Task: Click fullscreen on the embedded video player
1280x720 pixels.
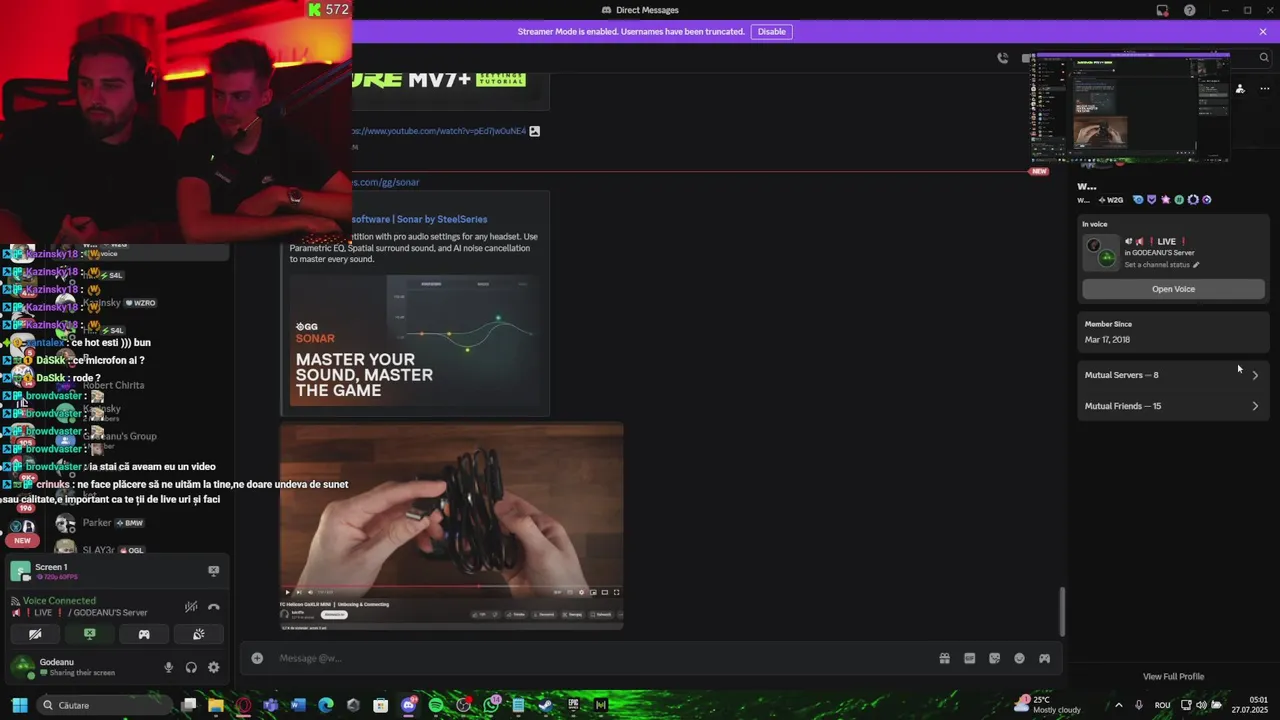Action: point(617,592)
